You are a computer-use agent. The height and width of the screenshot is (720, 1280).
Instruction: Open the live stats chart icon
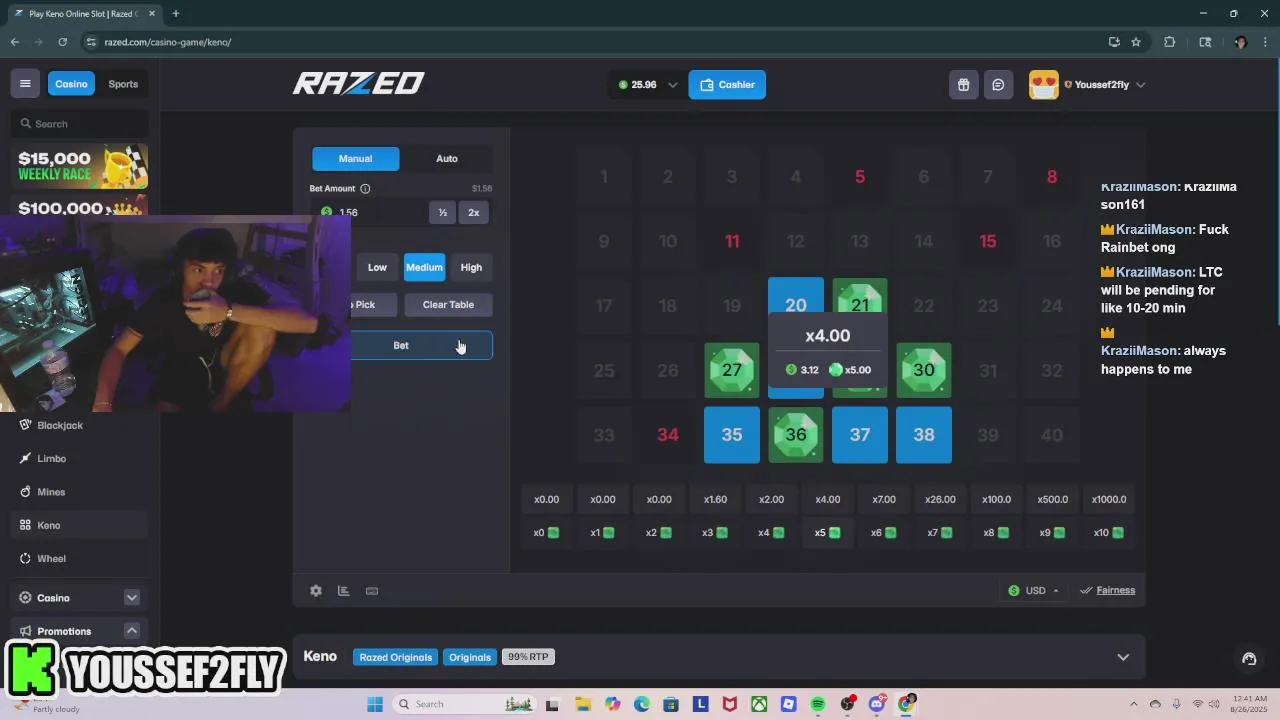(x=343, y=591)
